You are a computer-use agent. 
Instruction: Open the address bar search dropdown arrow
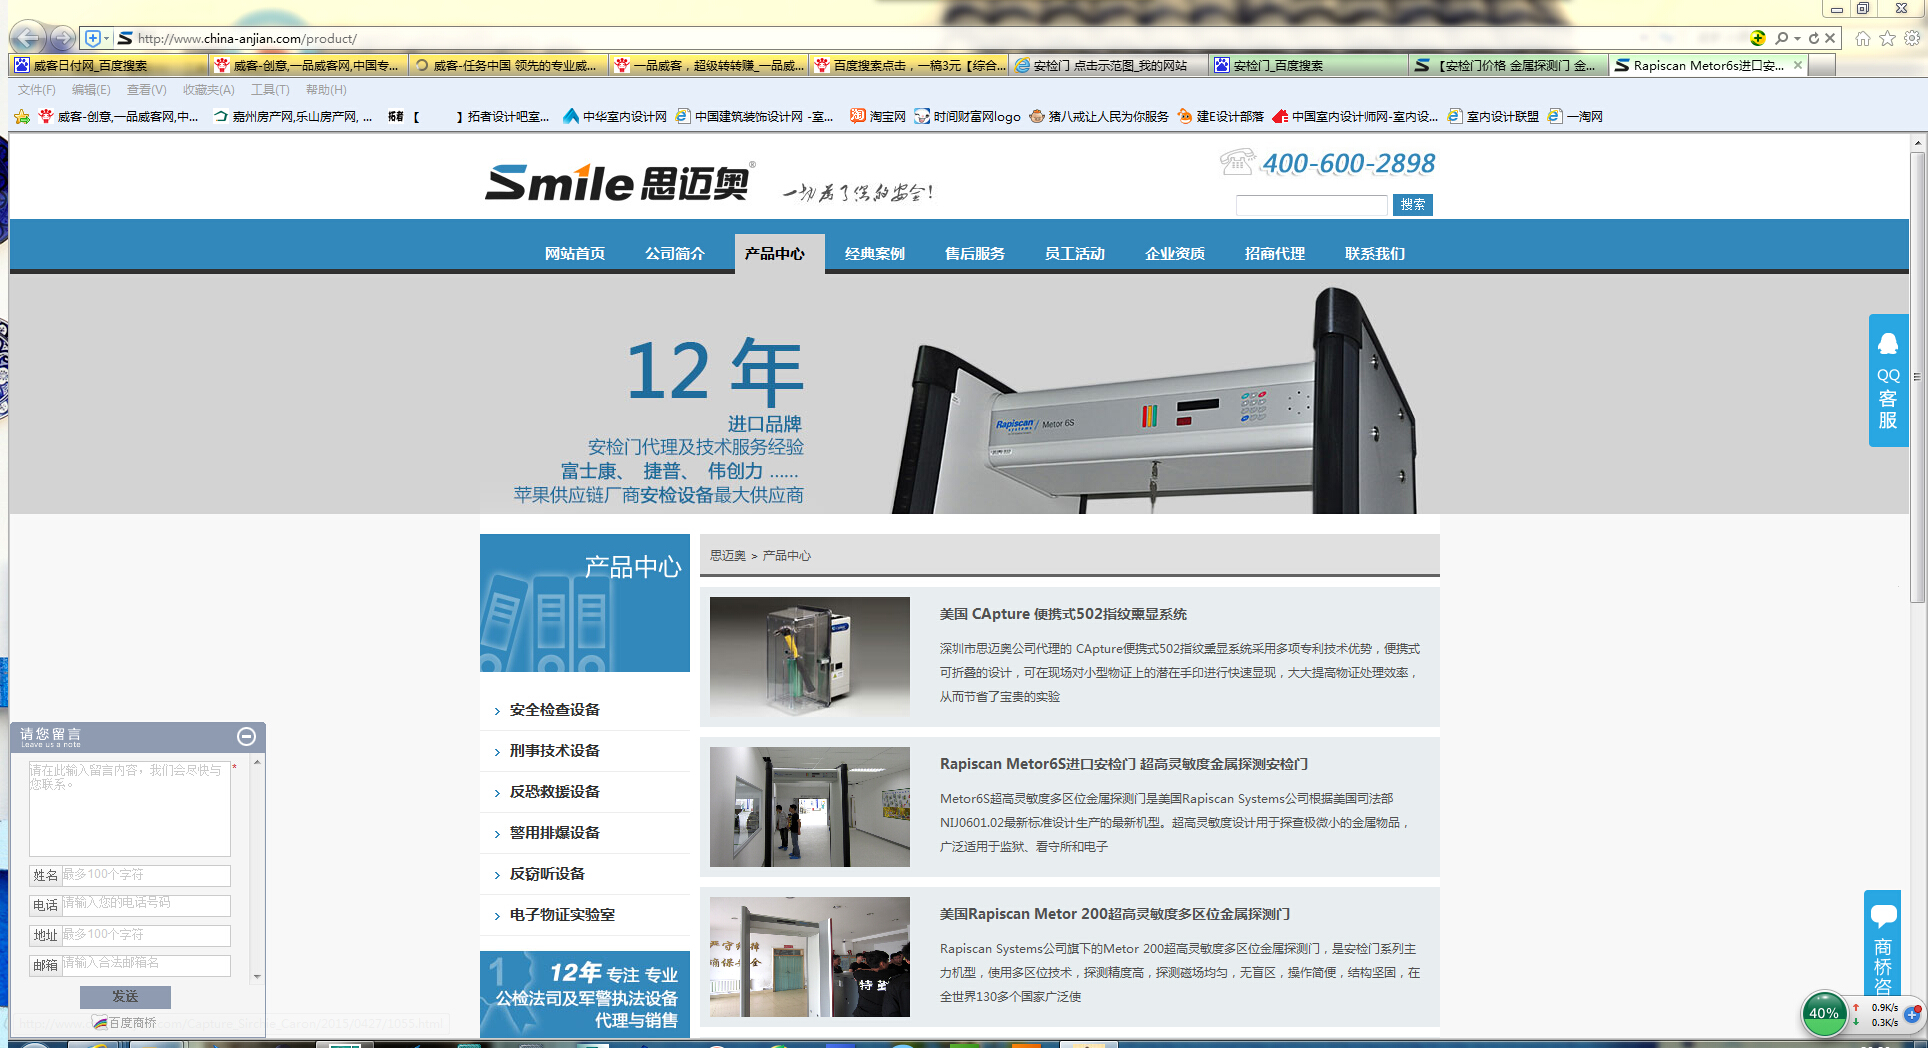point(1797,38)
